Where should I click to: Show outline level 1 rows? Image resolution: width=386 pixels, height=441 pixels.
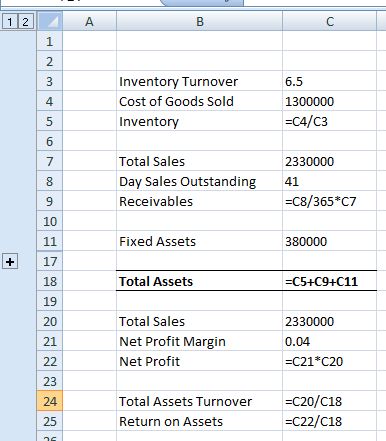(x=10, y=22)
